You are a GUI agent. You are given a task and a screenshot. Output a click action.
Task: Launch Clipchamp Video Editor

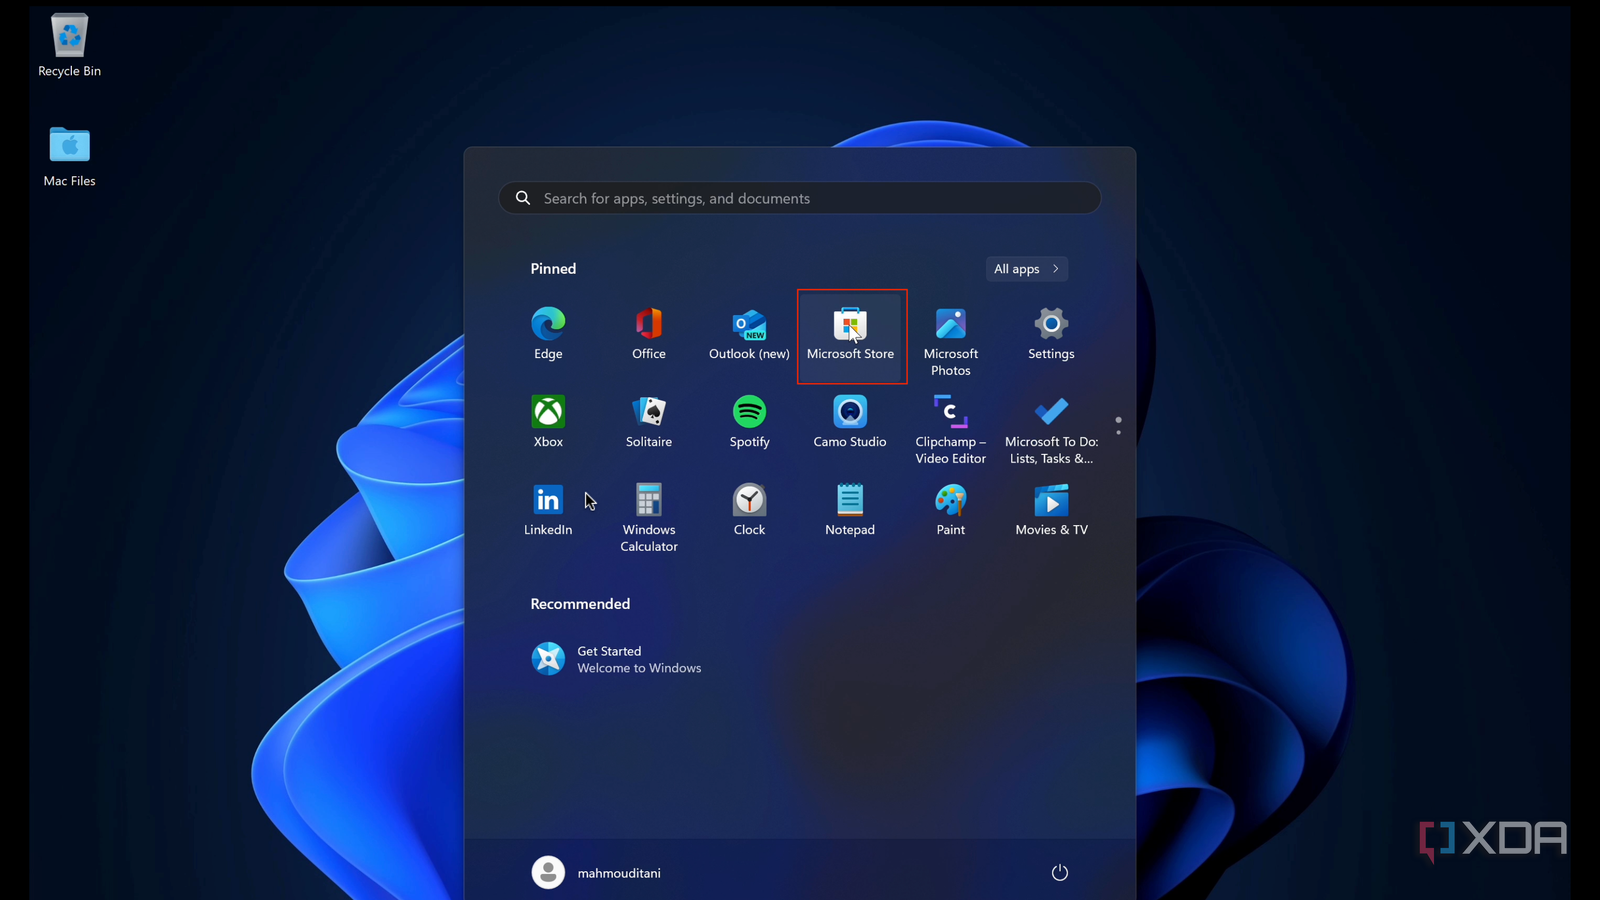[x=951, y=430]
